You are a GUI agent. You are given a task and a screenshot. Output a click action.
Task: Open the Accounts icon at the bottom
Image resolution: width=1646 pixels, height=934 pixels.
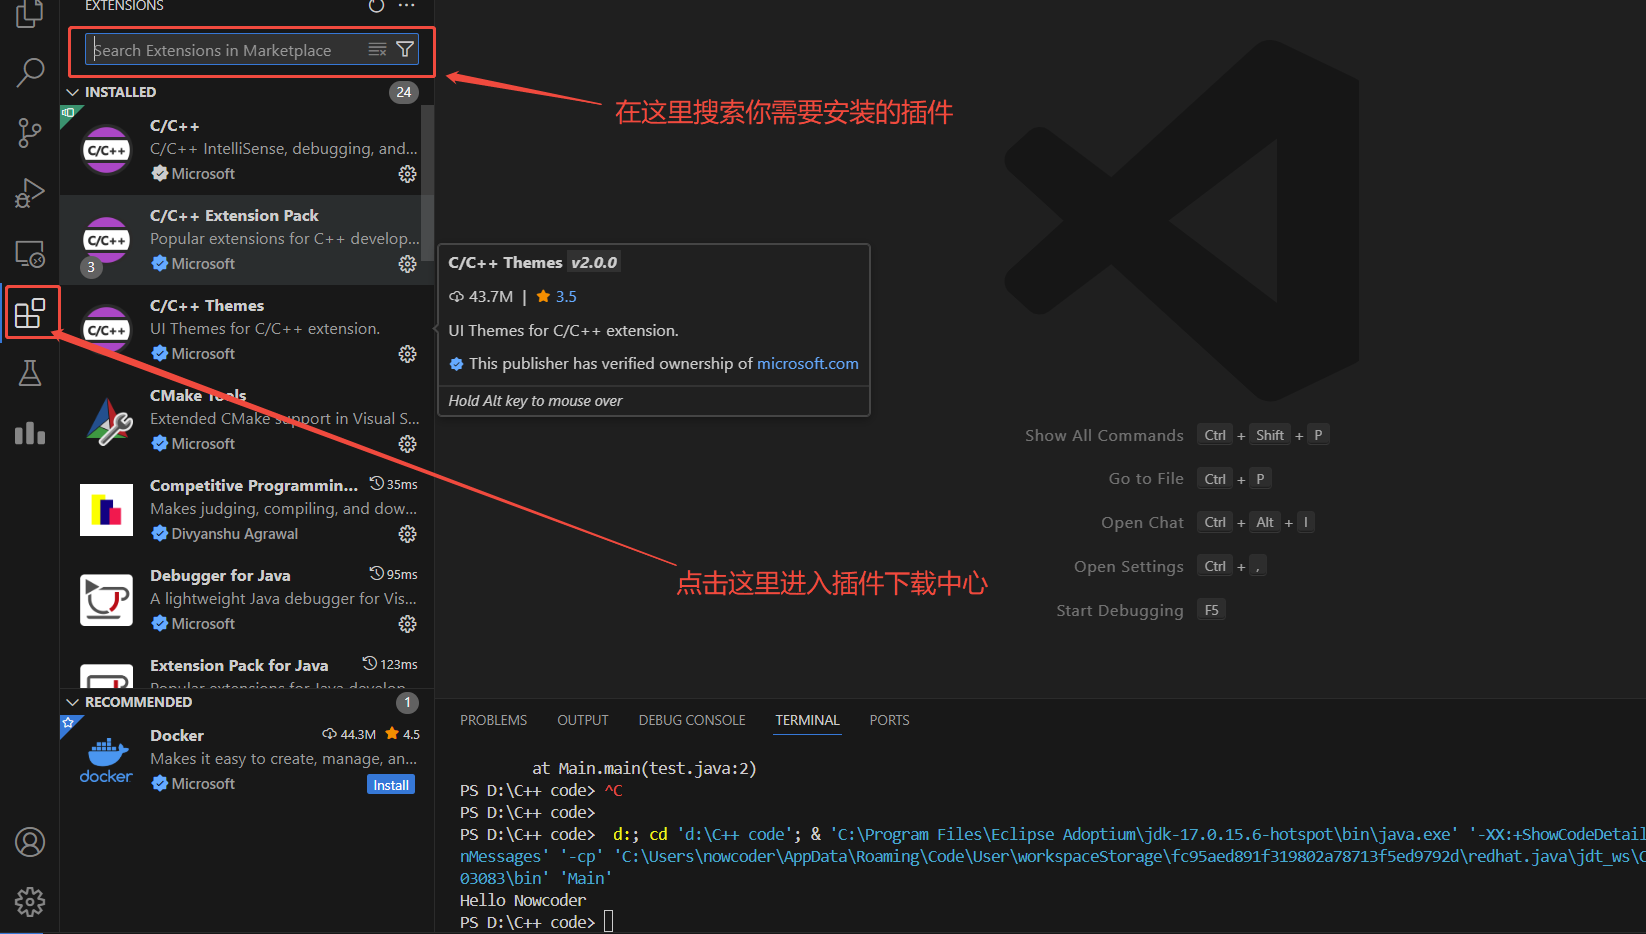(29, 843)
